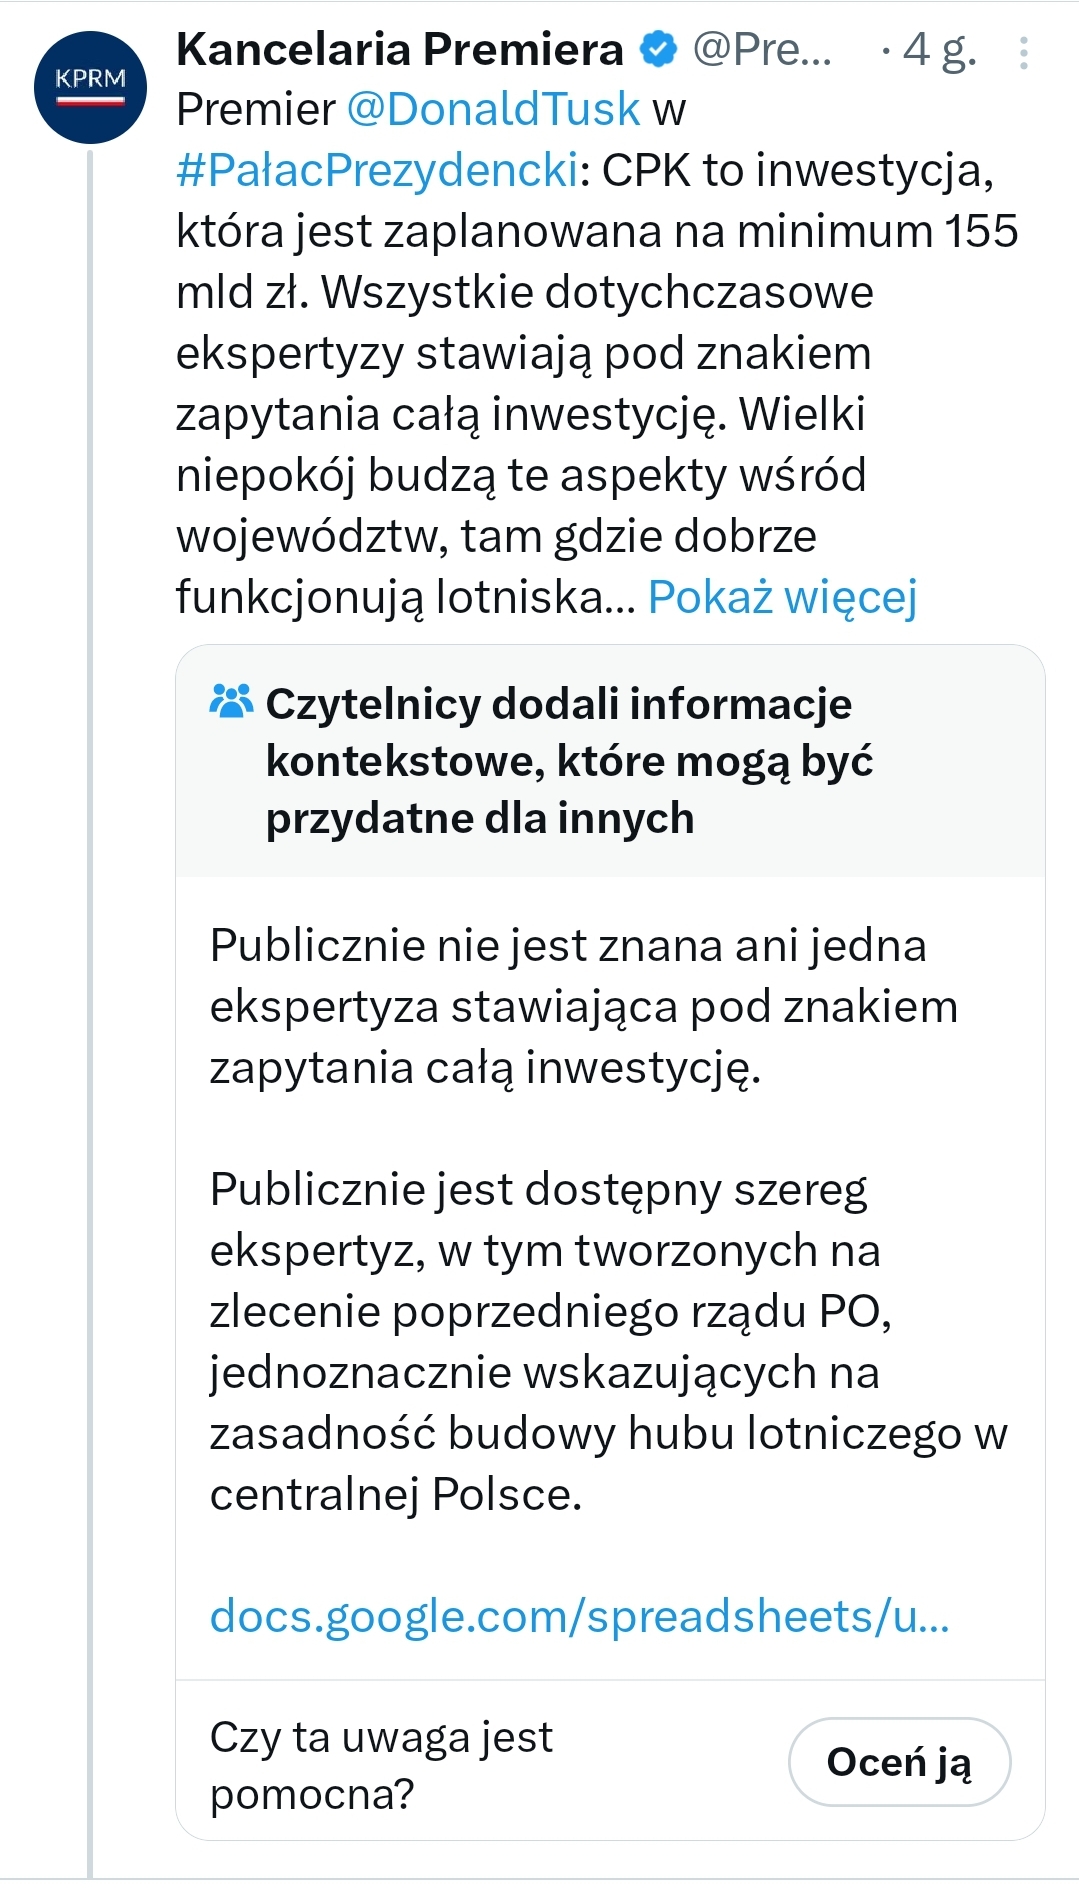Viewport: 1079px width, 1889px height.
Task: Click the 'Czy ta uwaga jest pomocna?' prompt
Action: (381, 1765)
